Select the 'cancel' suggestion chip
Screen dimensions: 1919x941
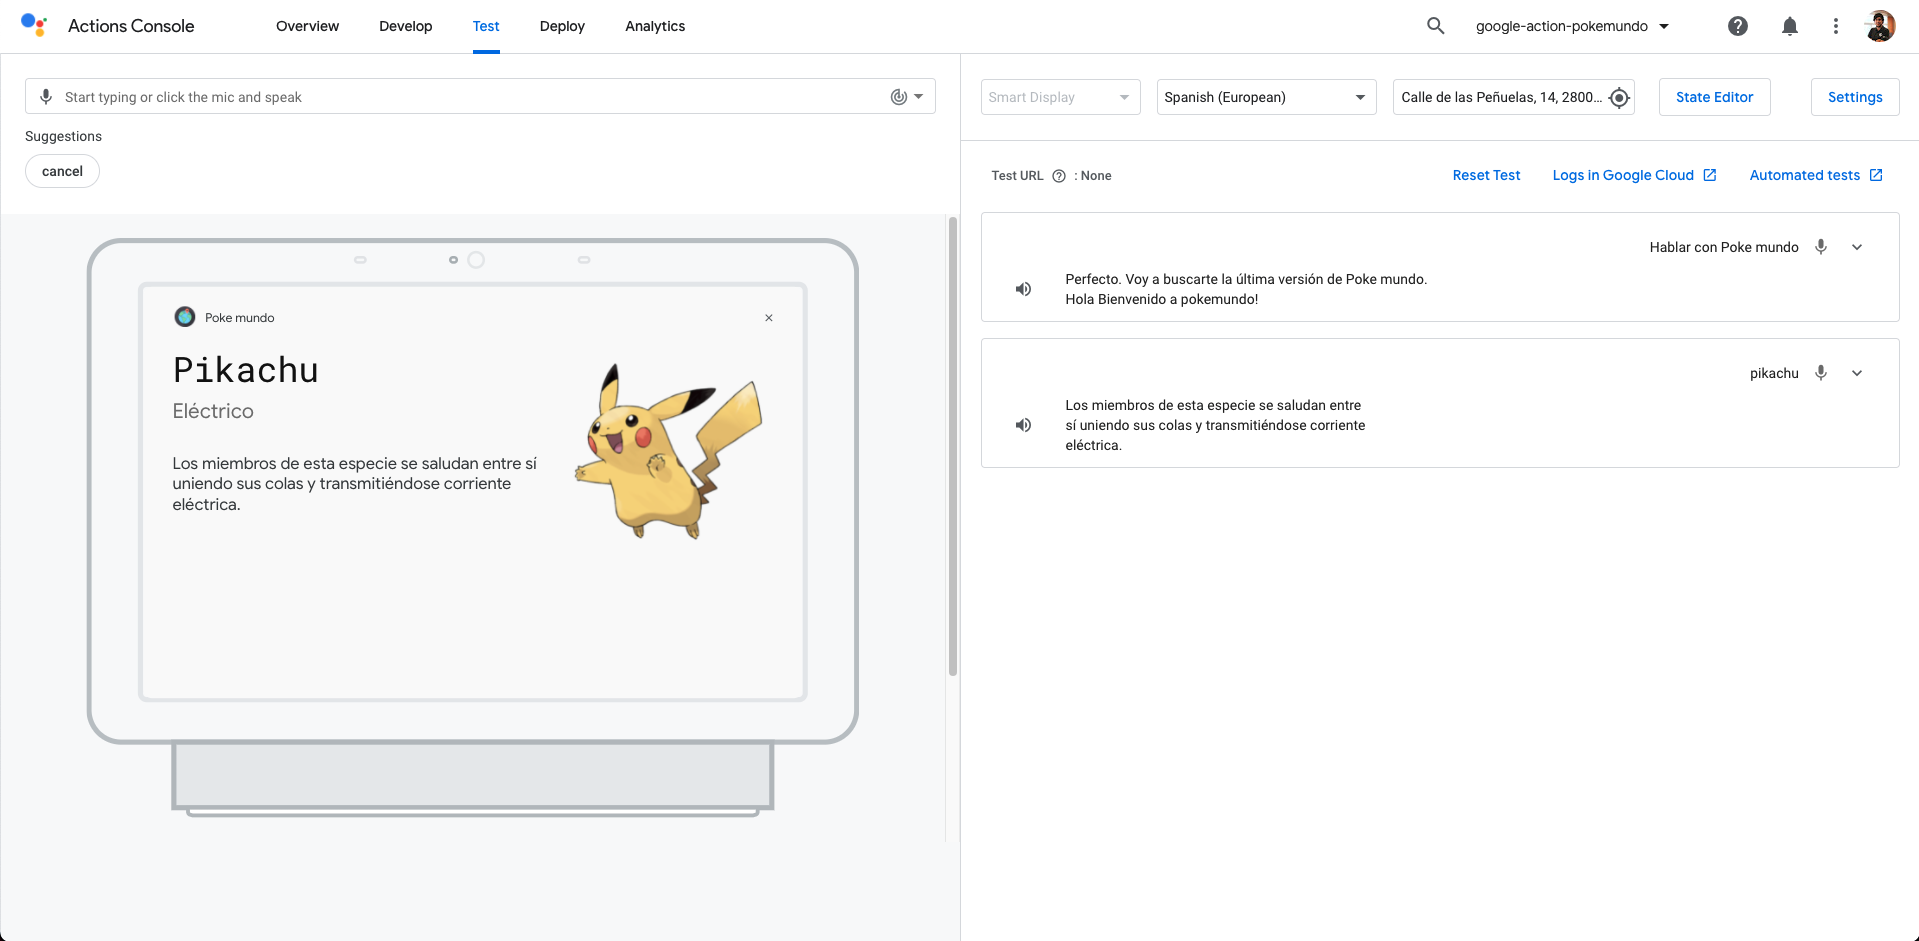click(62, 171)
